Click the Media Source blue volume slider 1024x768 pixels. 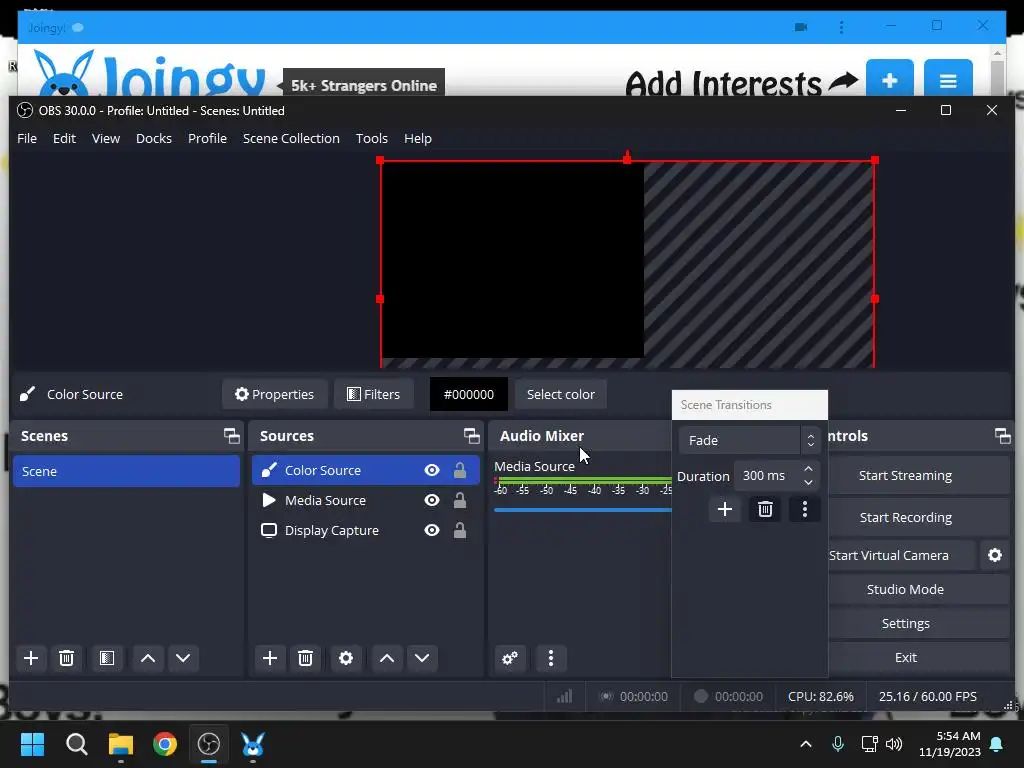click(583, 510)
